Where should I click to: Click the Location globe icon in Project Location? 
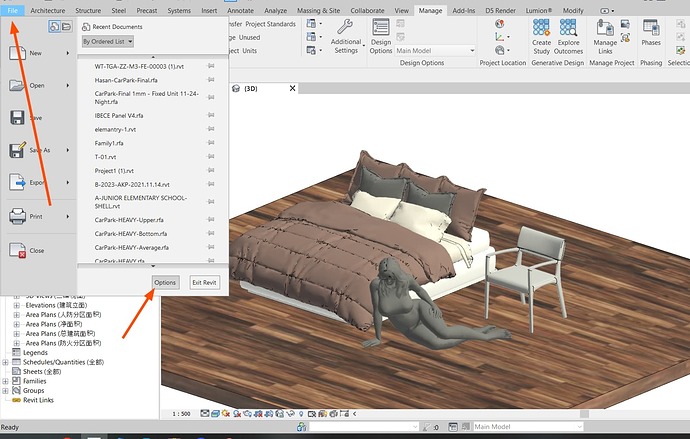click(499, 24)
